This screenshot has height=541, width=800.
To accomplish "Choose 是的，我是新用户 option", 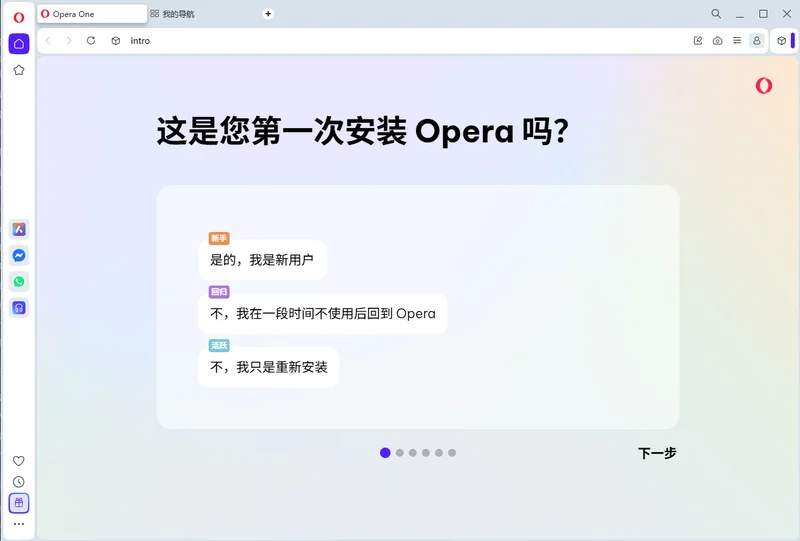I will 262,260.
